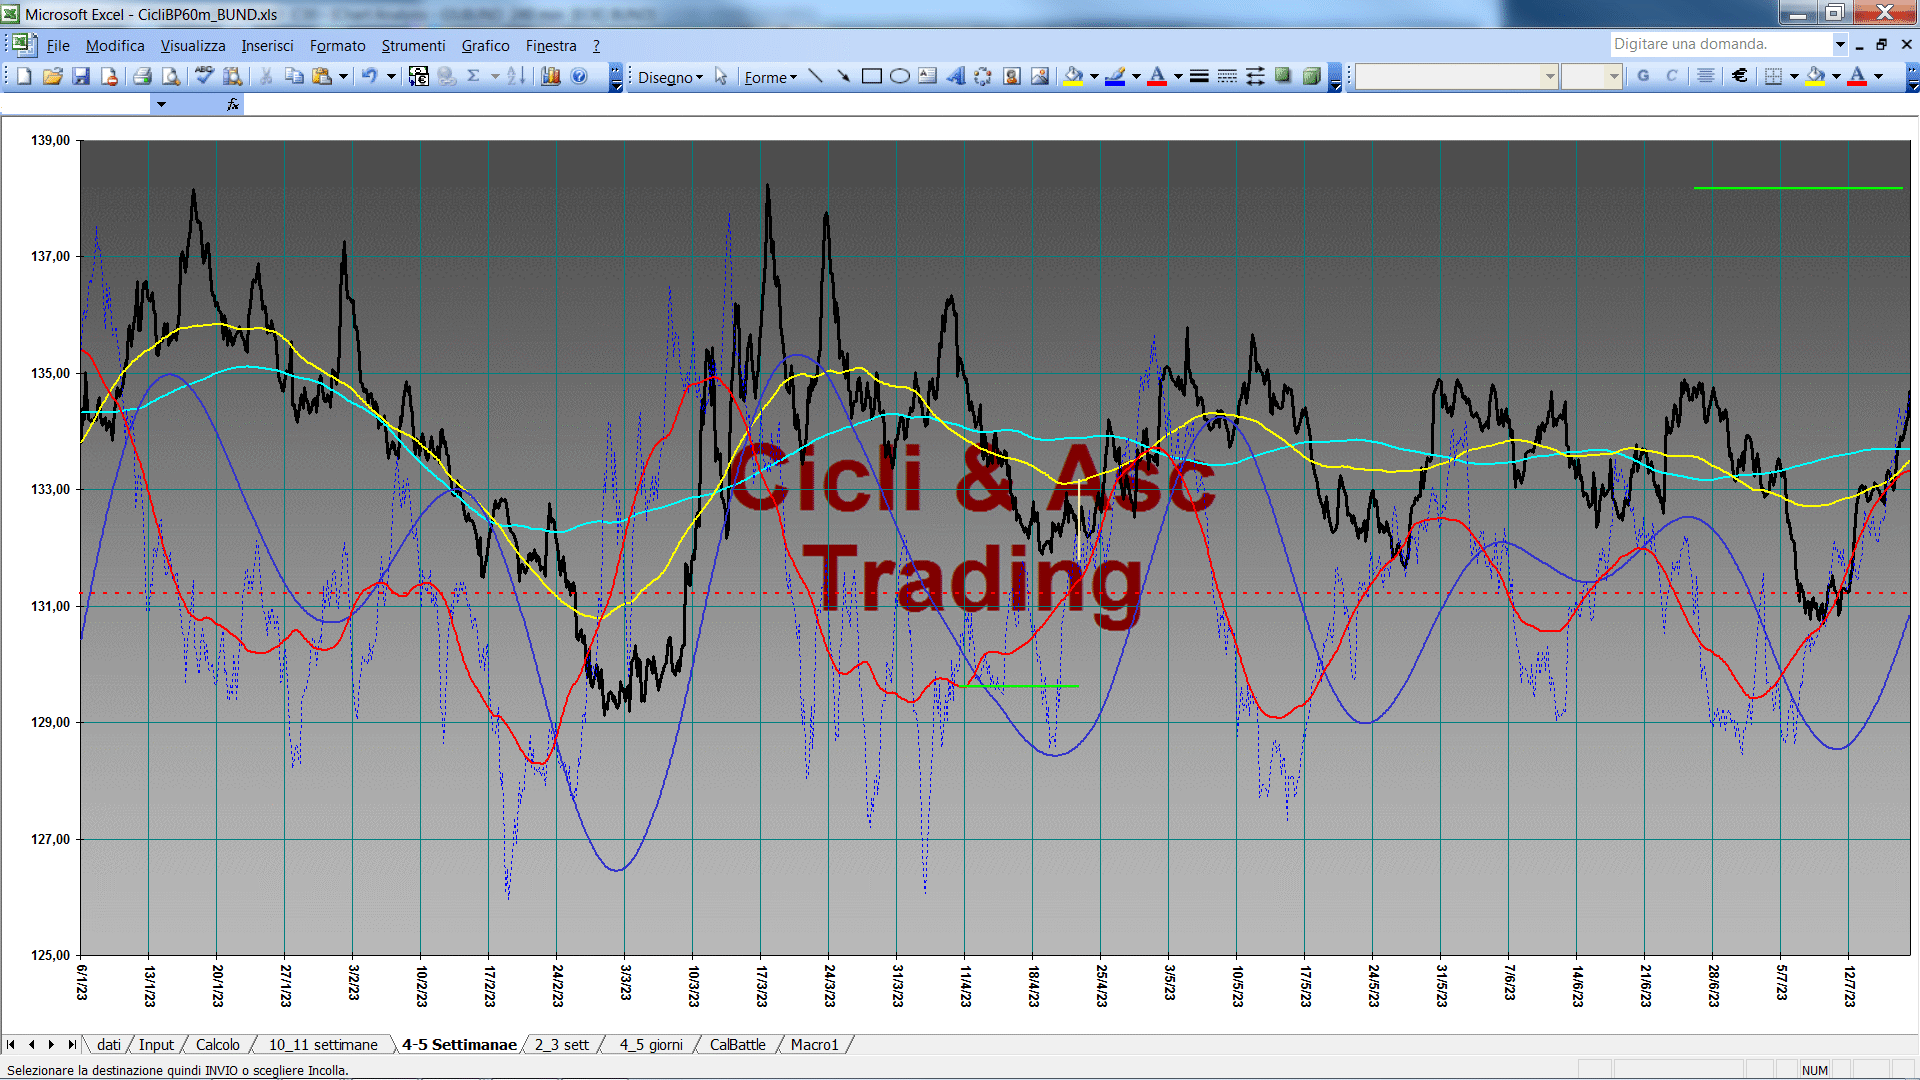The image size is (1920, 1080).
Task: Click in the 'Digitare una domanda' help box
Action: coord(1720,44)
